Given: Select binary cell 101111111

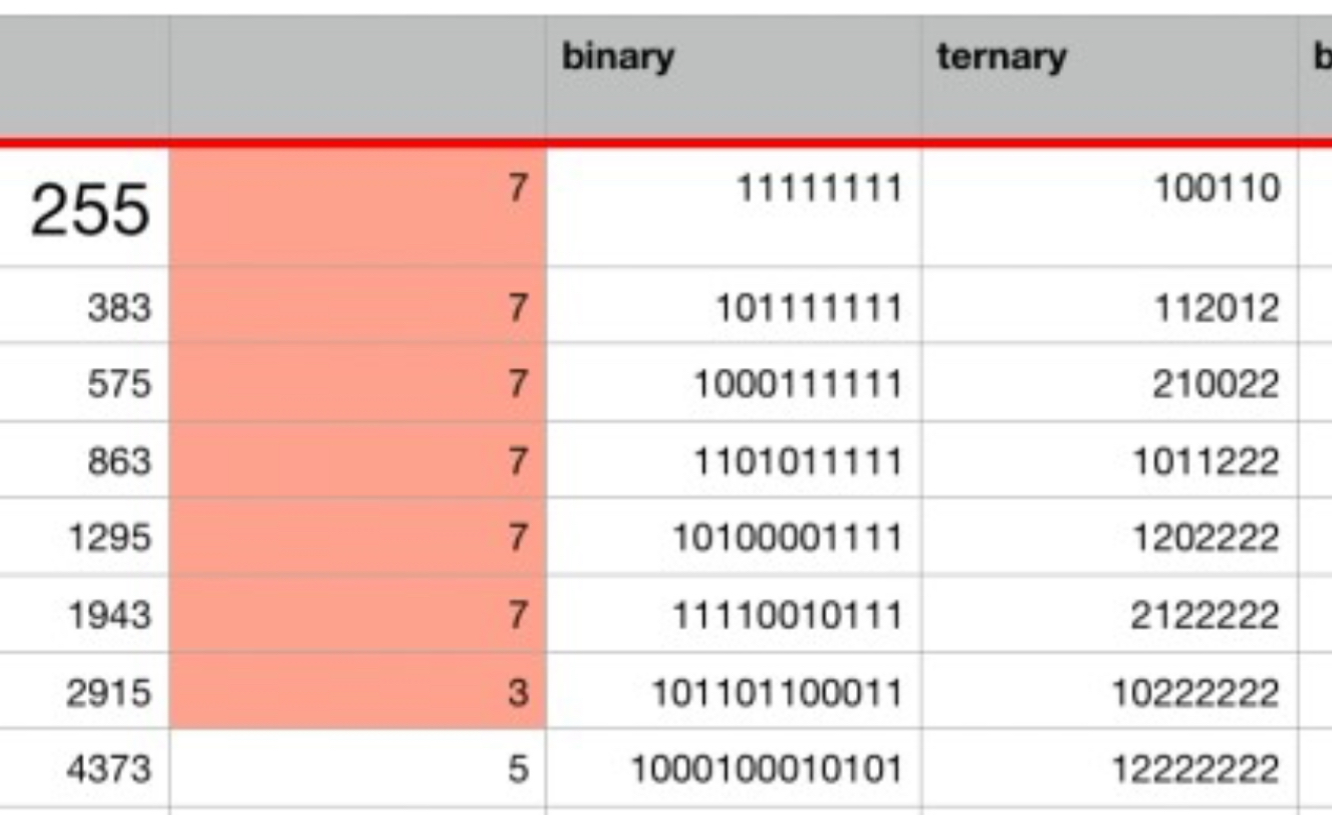Looking at the screenshot, I should (808, 307).
